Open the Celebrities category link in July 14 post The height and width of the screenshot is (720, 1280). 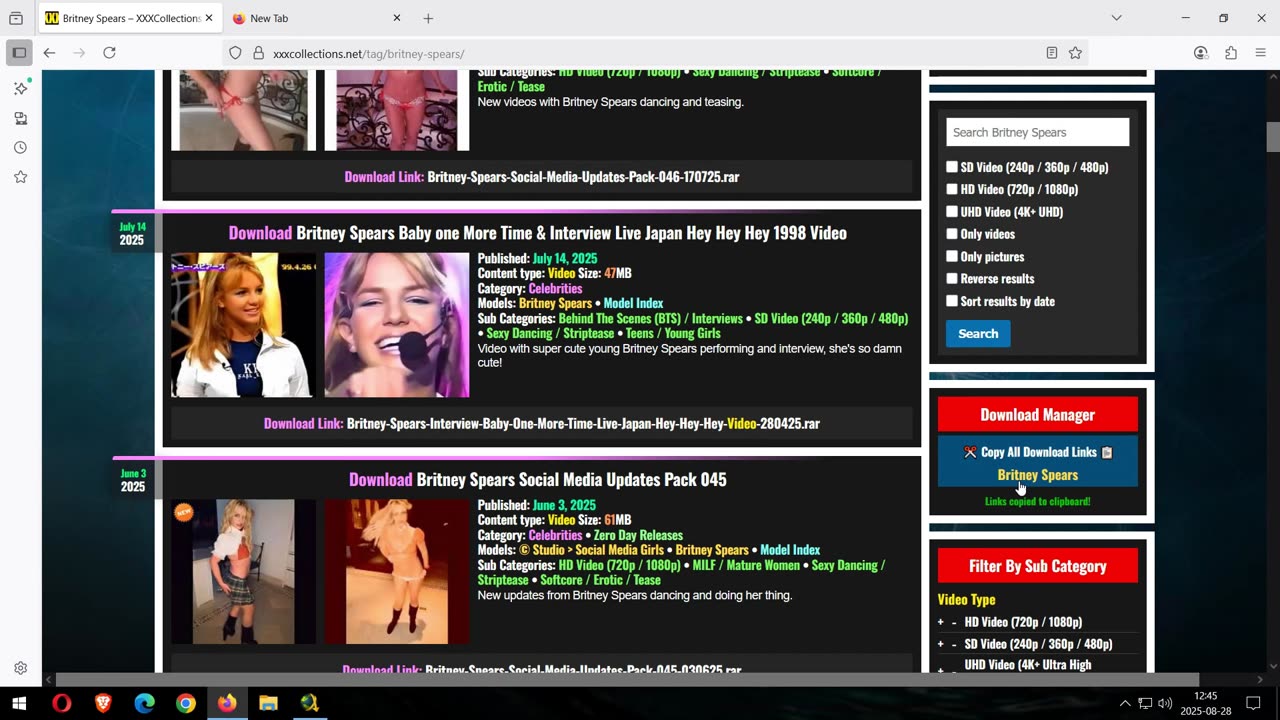[x=555, y=288]
